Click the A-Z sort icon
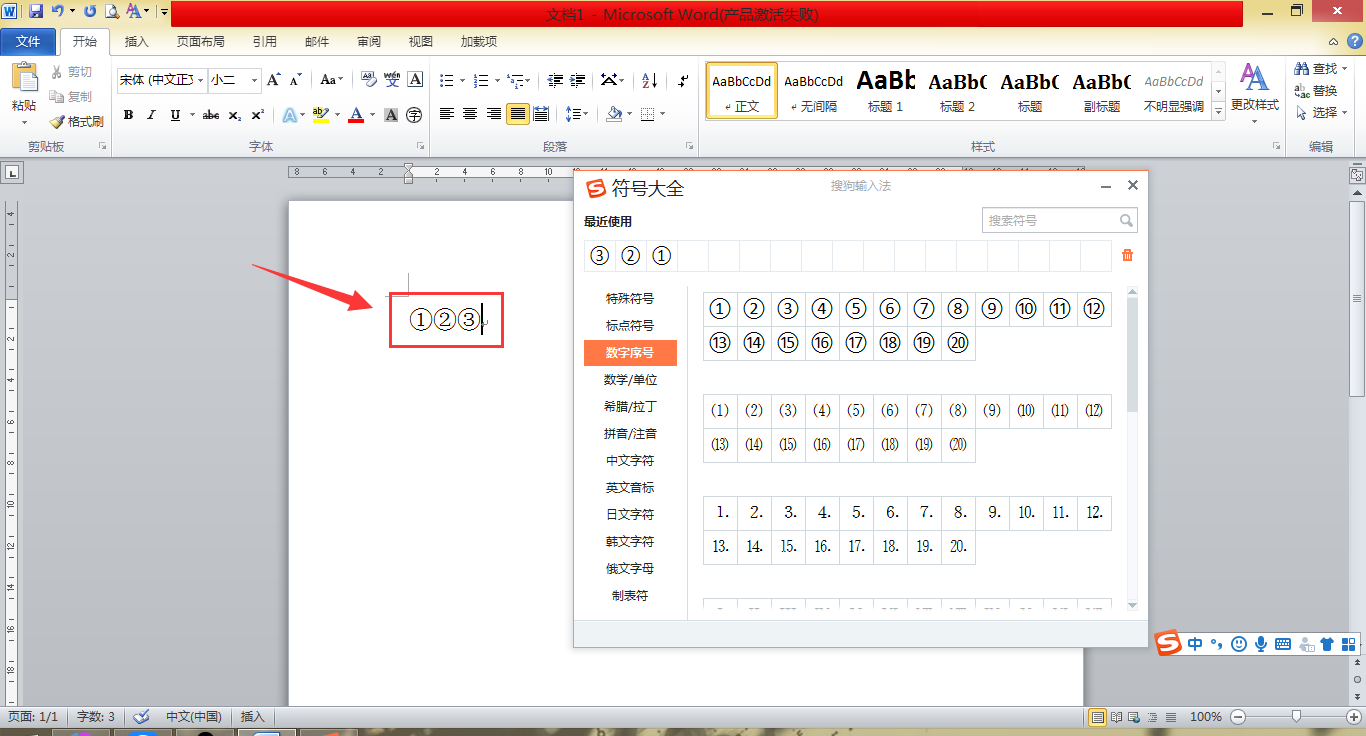 647,81
